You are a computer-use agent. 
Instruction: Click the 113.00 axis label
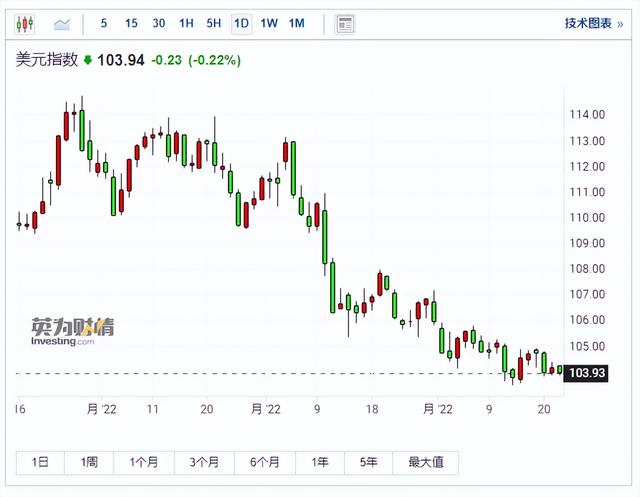(587, 141)
